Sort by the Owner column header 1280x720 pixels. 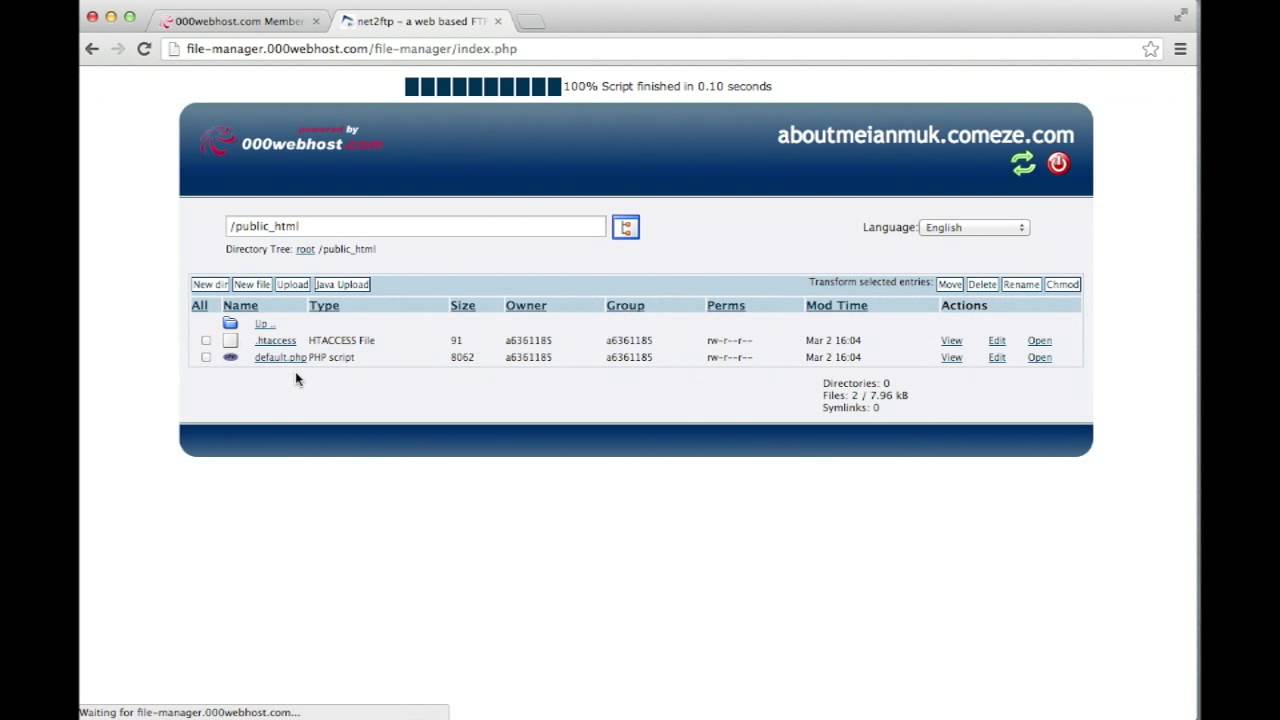526,305
